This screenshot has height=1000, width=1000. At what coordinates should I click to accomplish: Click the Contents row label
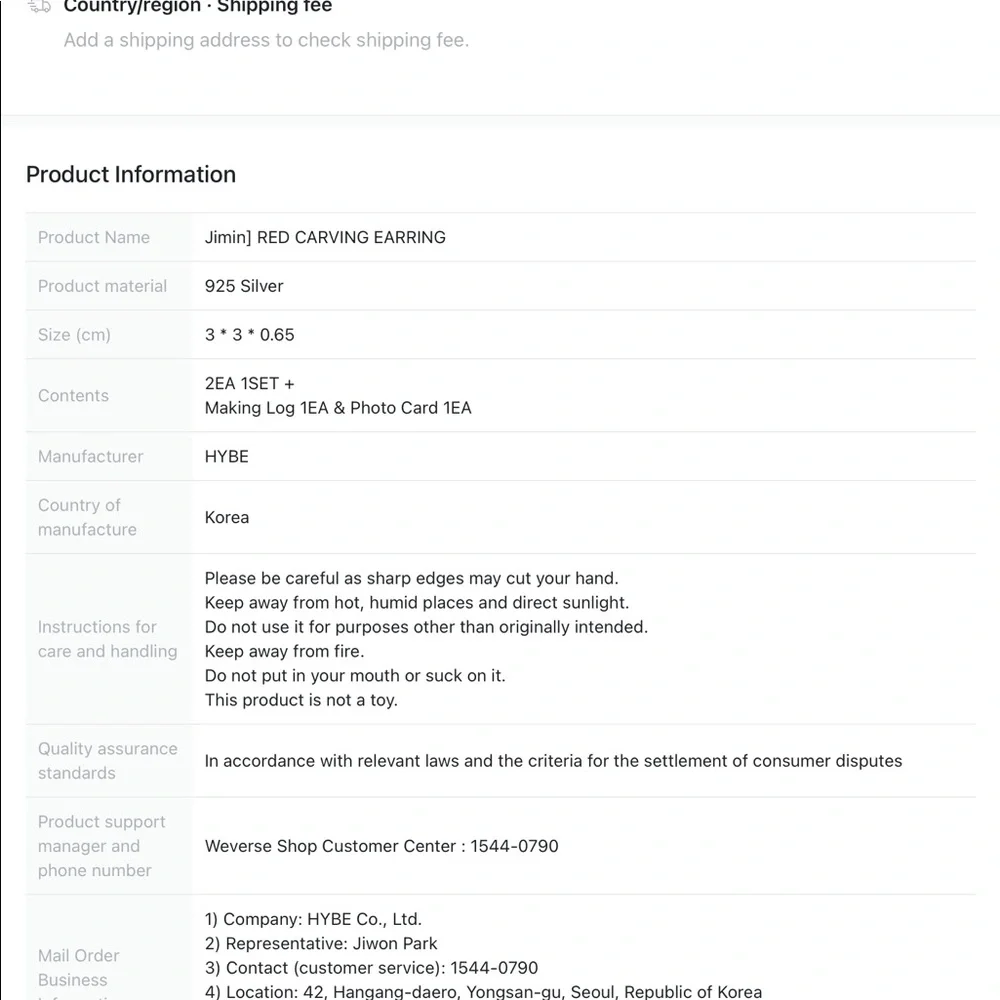pos(73,396)
